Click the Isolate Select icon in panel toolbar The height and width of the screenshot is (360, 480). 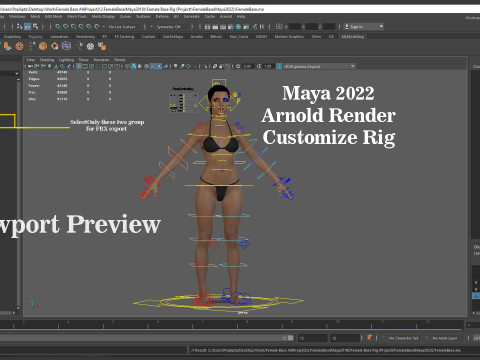coord(205,66)
